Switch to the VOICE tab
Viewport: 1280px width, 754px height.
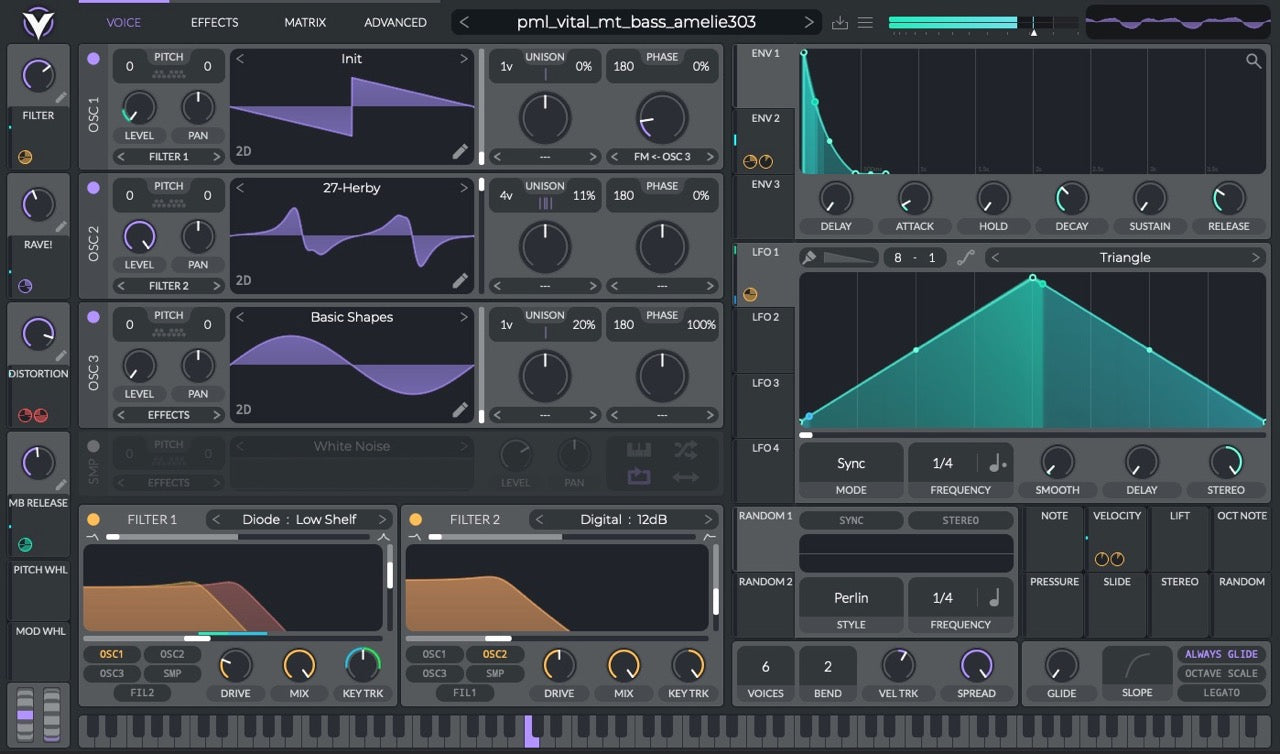124,22
